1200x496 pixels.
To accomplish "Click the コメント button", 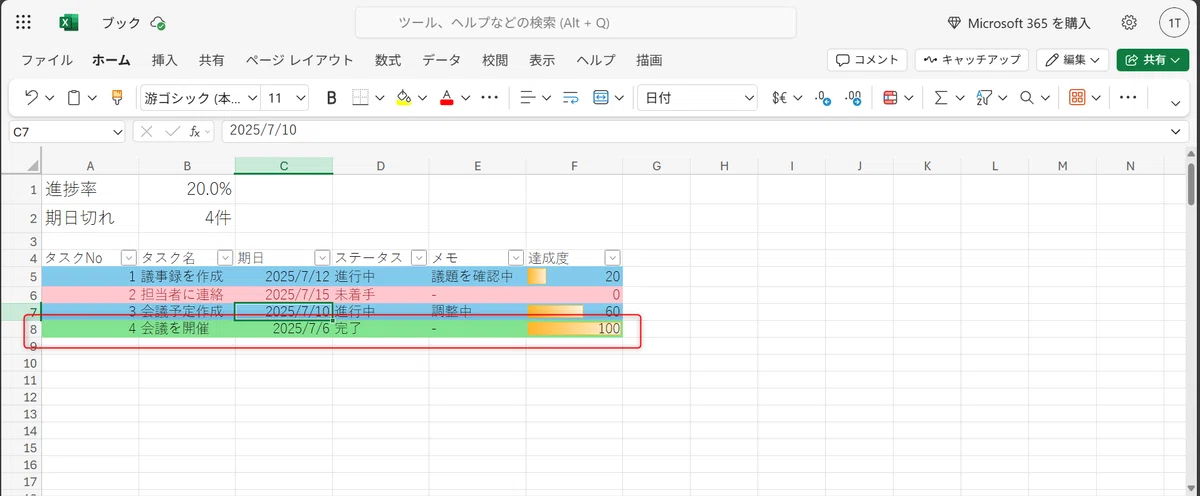I will [867, 60].
